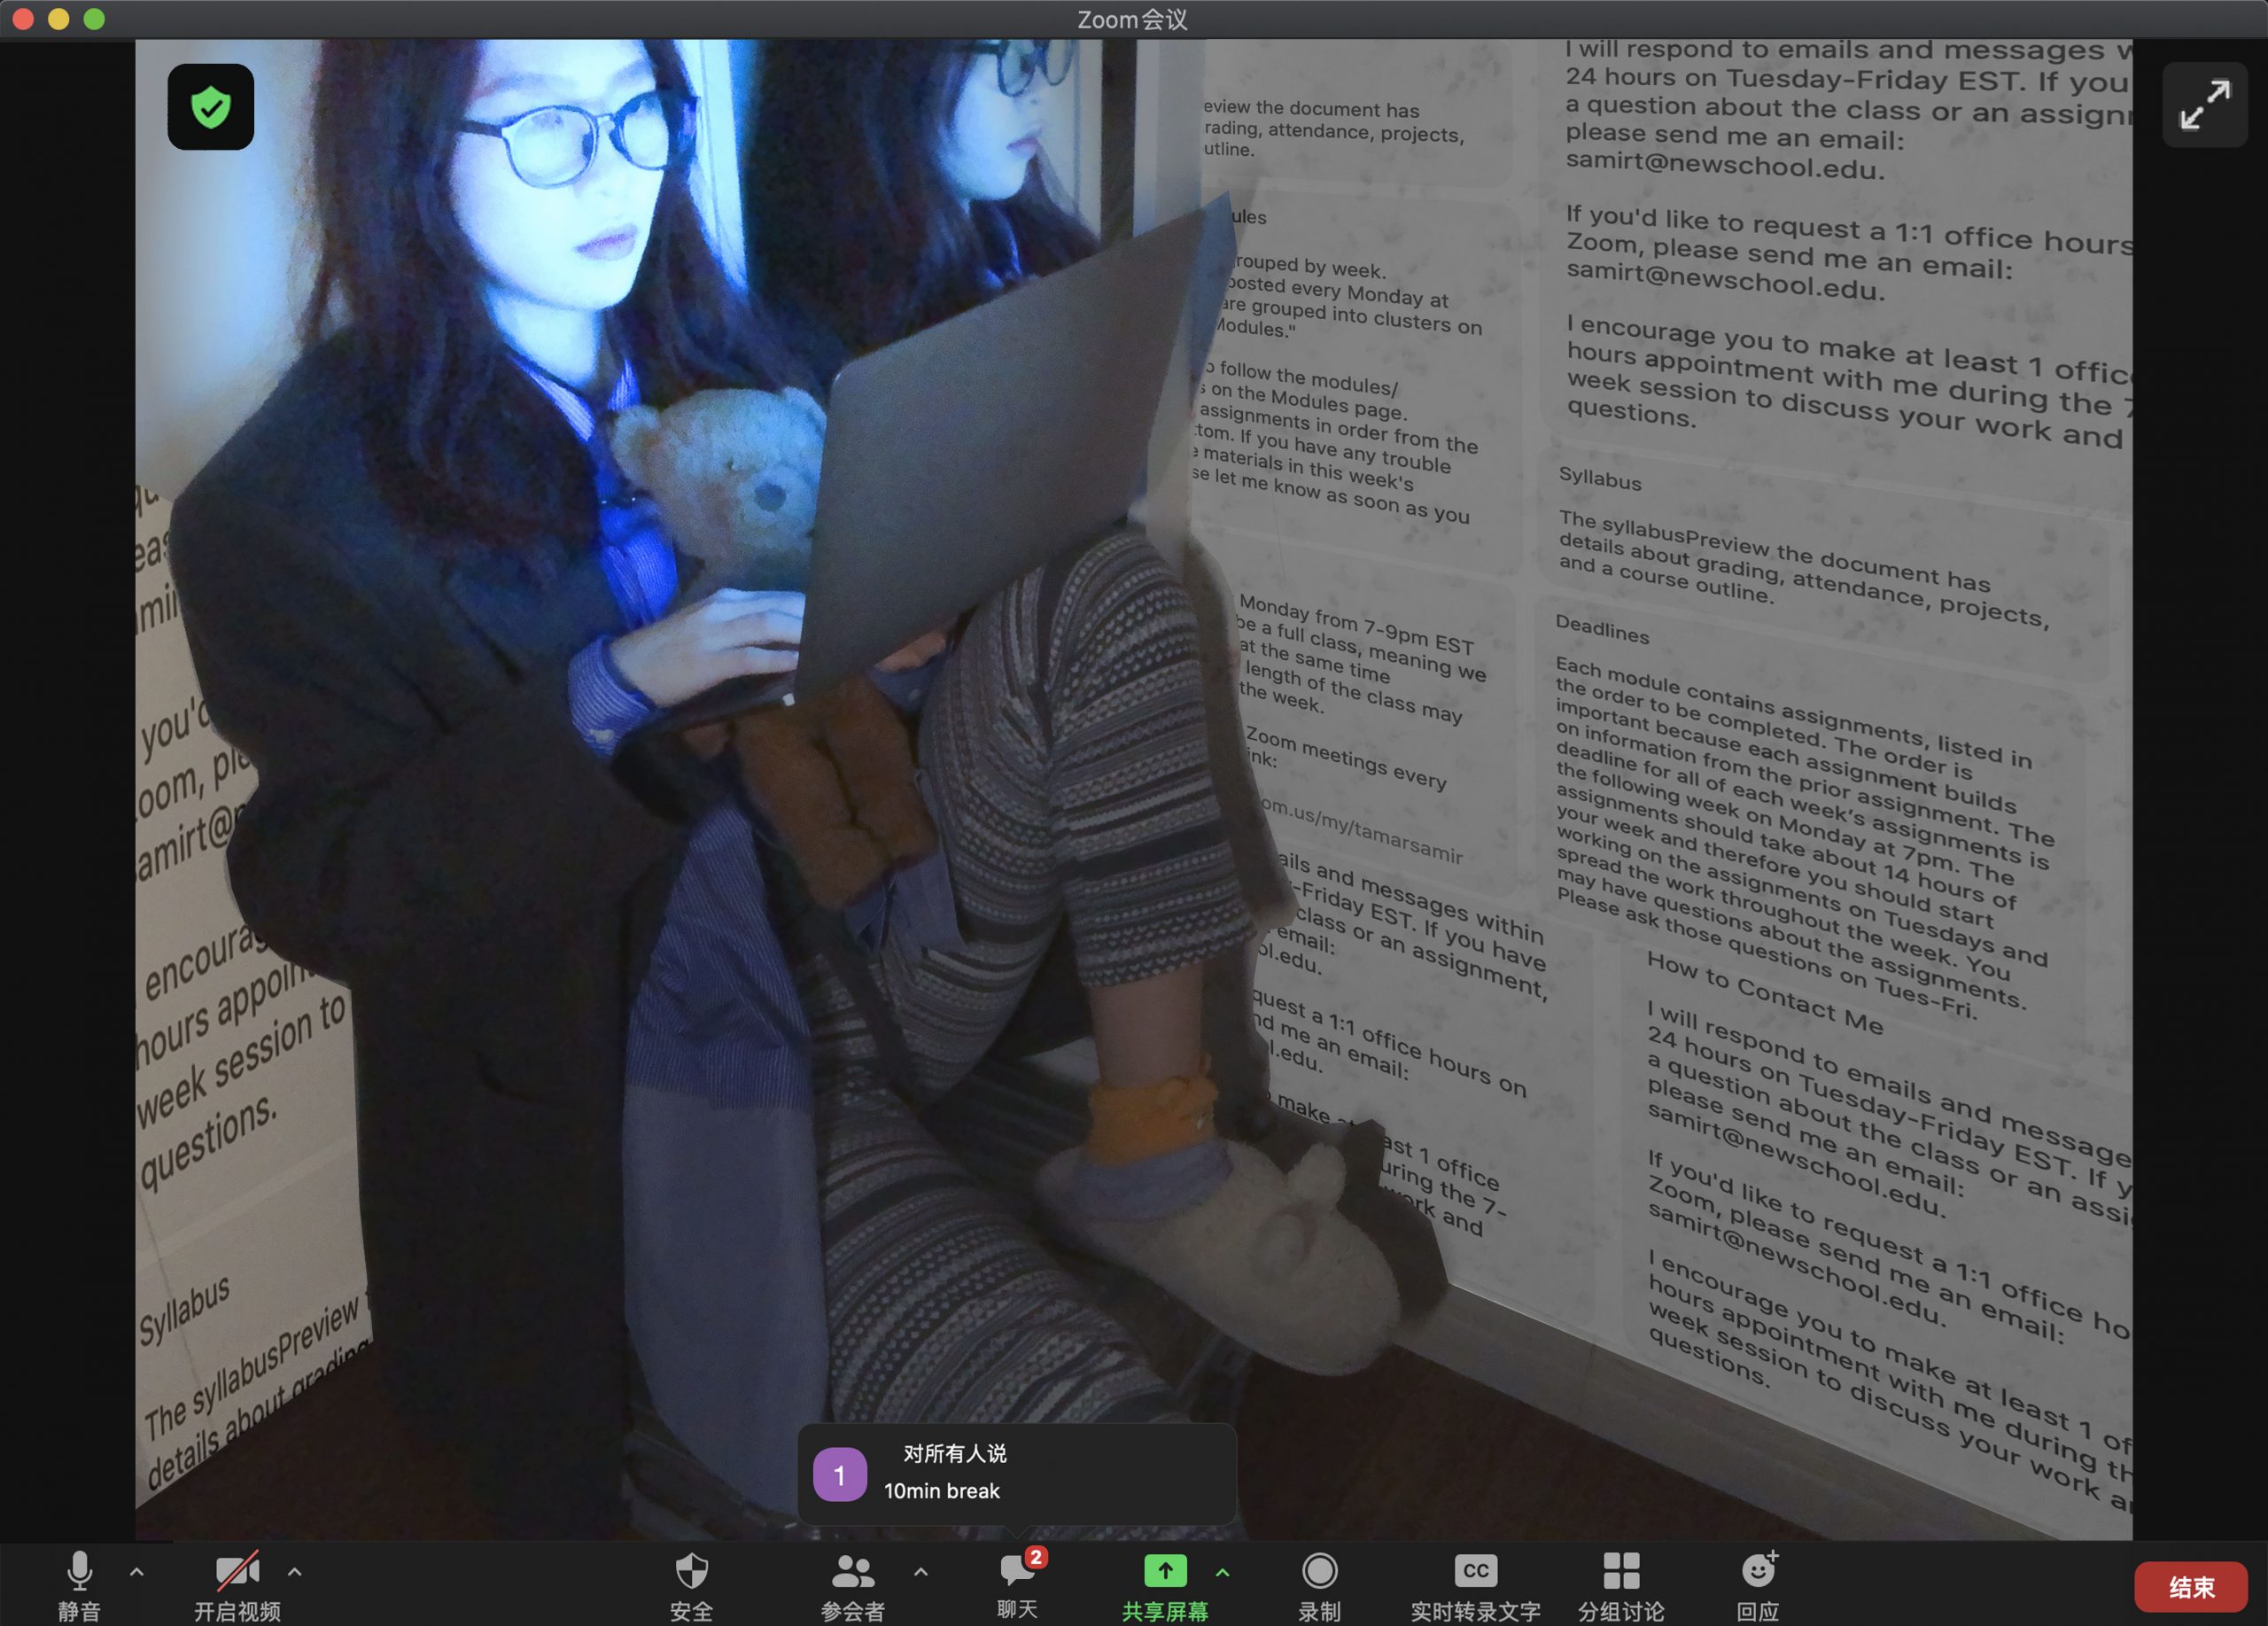The image size is (2268, 1626).
Task: Expand share screen options green arrow
Action: pyautogui.click(x=1222, y=1573)
